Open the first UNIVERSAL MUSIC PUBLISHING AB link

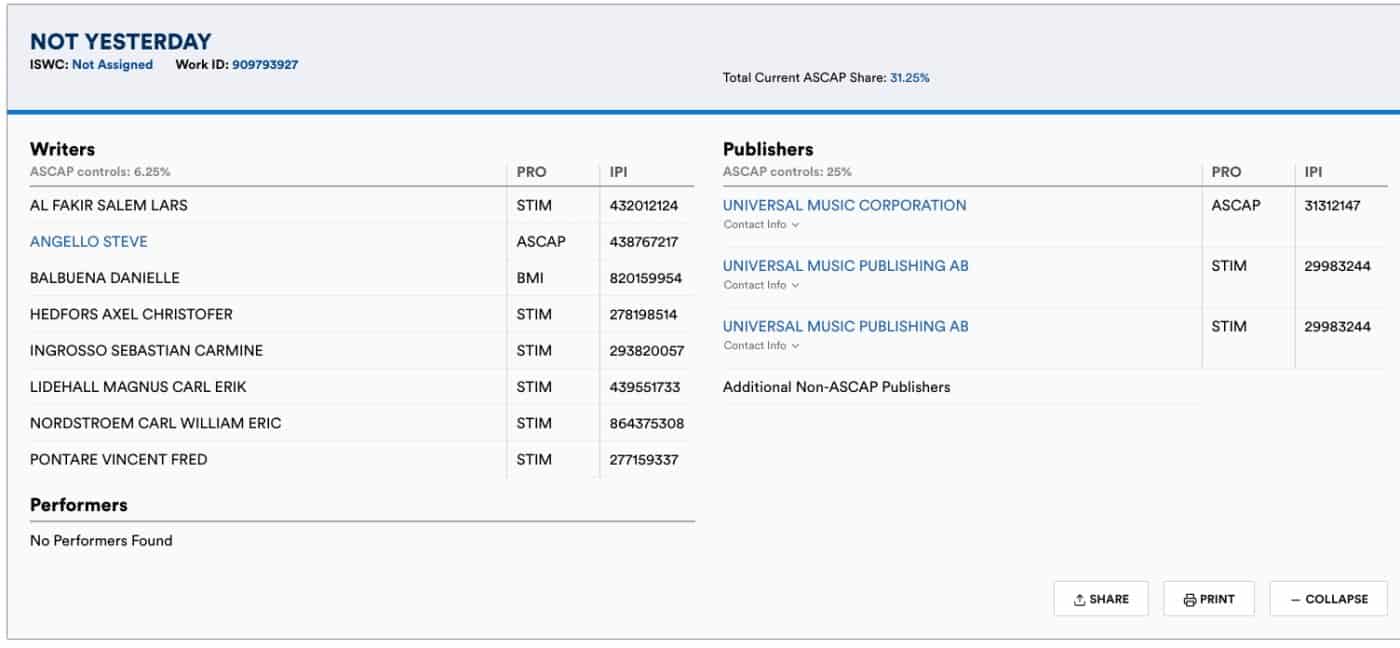(846, 266)
